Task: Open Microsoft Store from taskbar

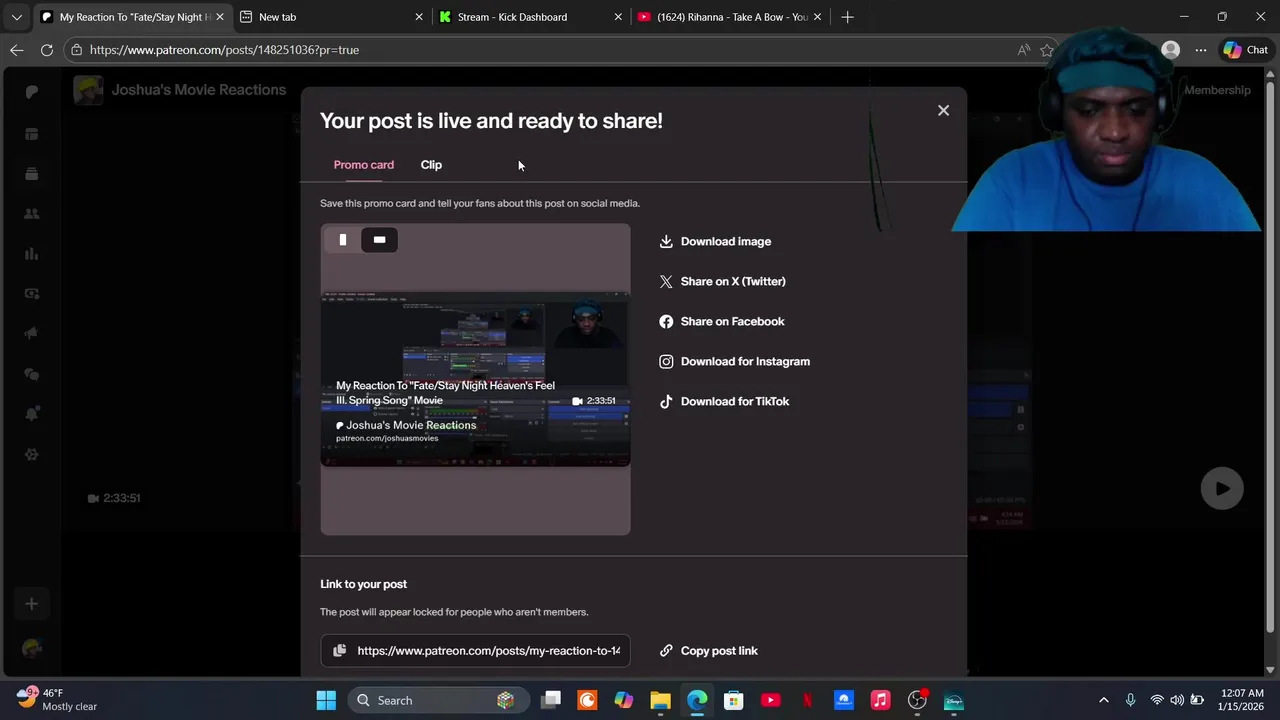Action: [x=734, y=700]
